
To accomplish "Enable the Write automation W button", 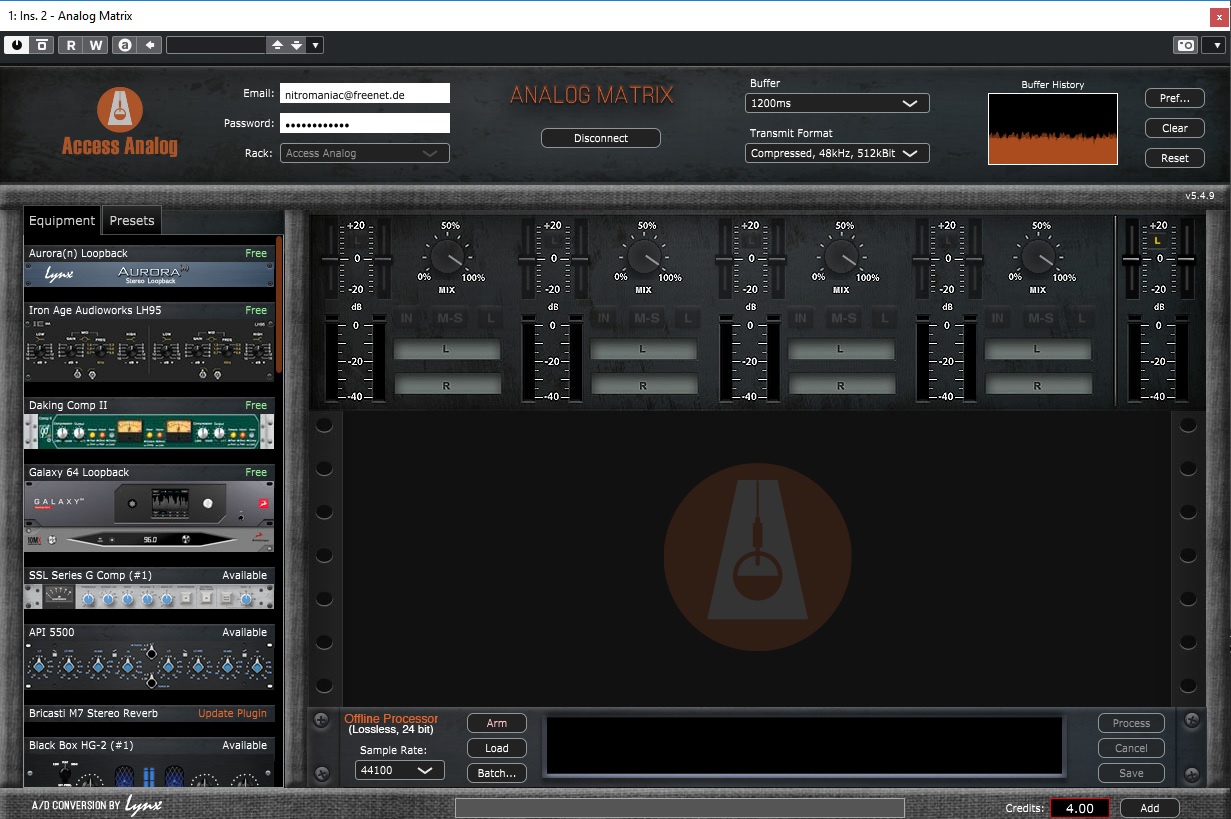I will click(95, 45).
